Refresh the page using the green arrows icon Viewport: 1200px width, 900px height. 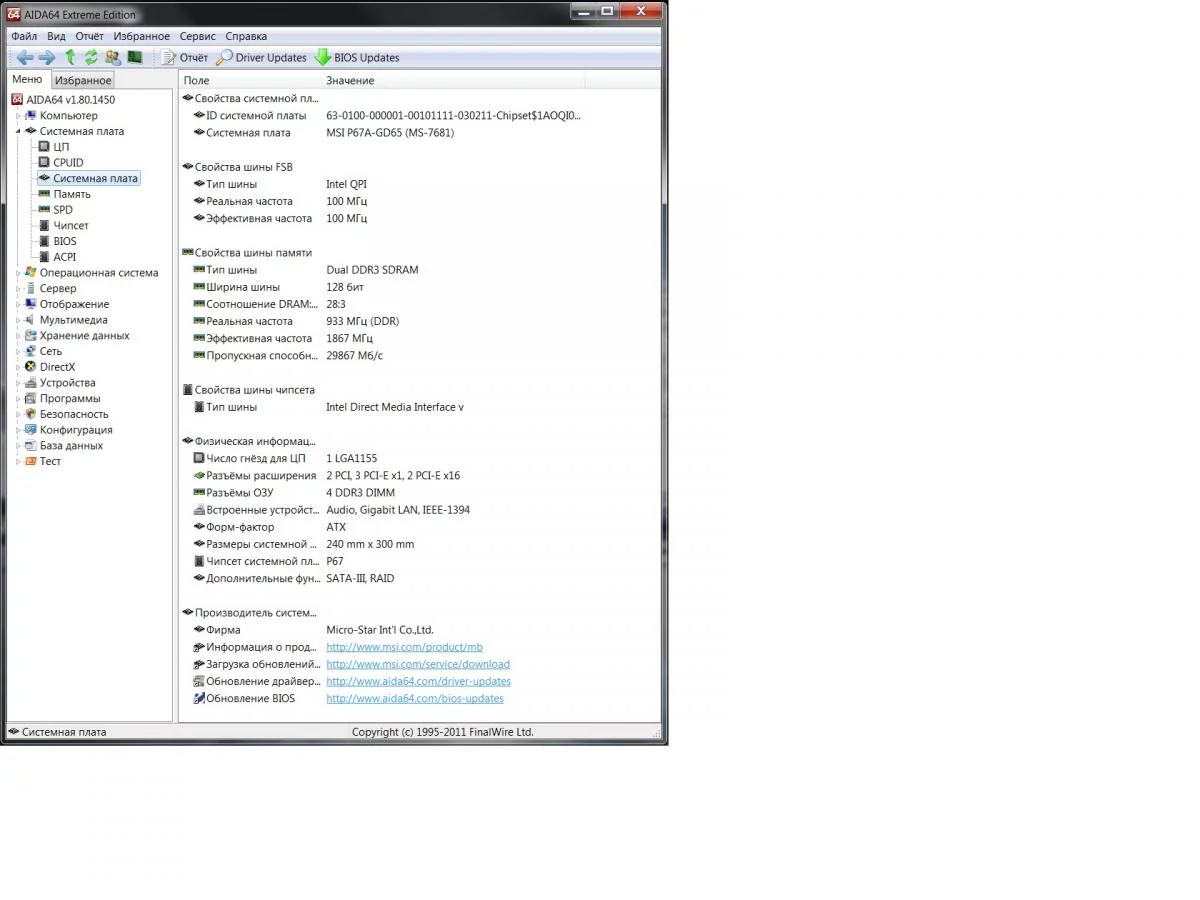coord(91,57)
